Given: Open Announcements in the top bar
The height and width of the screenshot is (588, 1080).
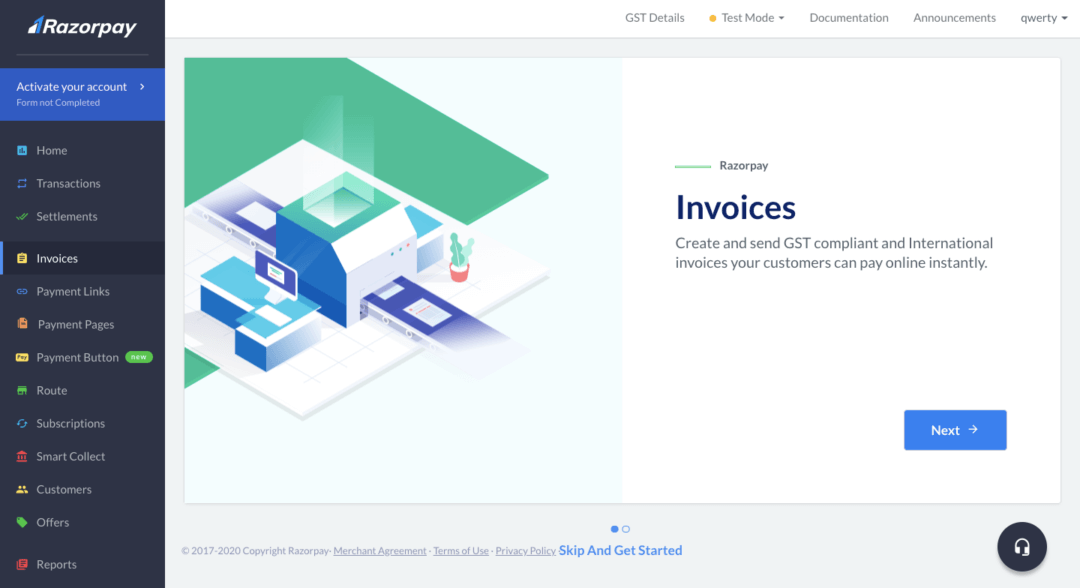Looking at the screenshot, I should pos(954,18).
